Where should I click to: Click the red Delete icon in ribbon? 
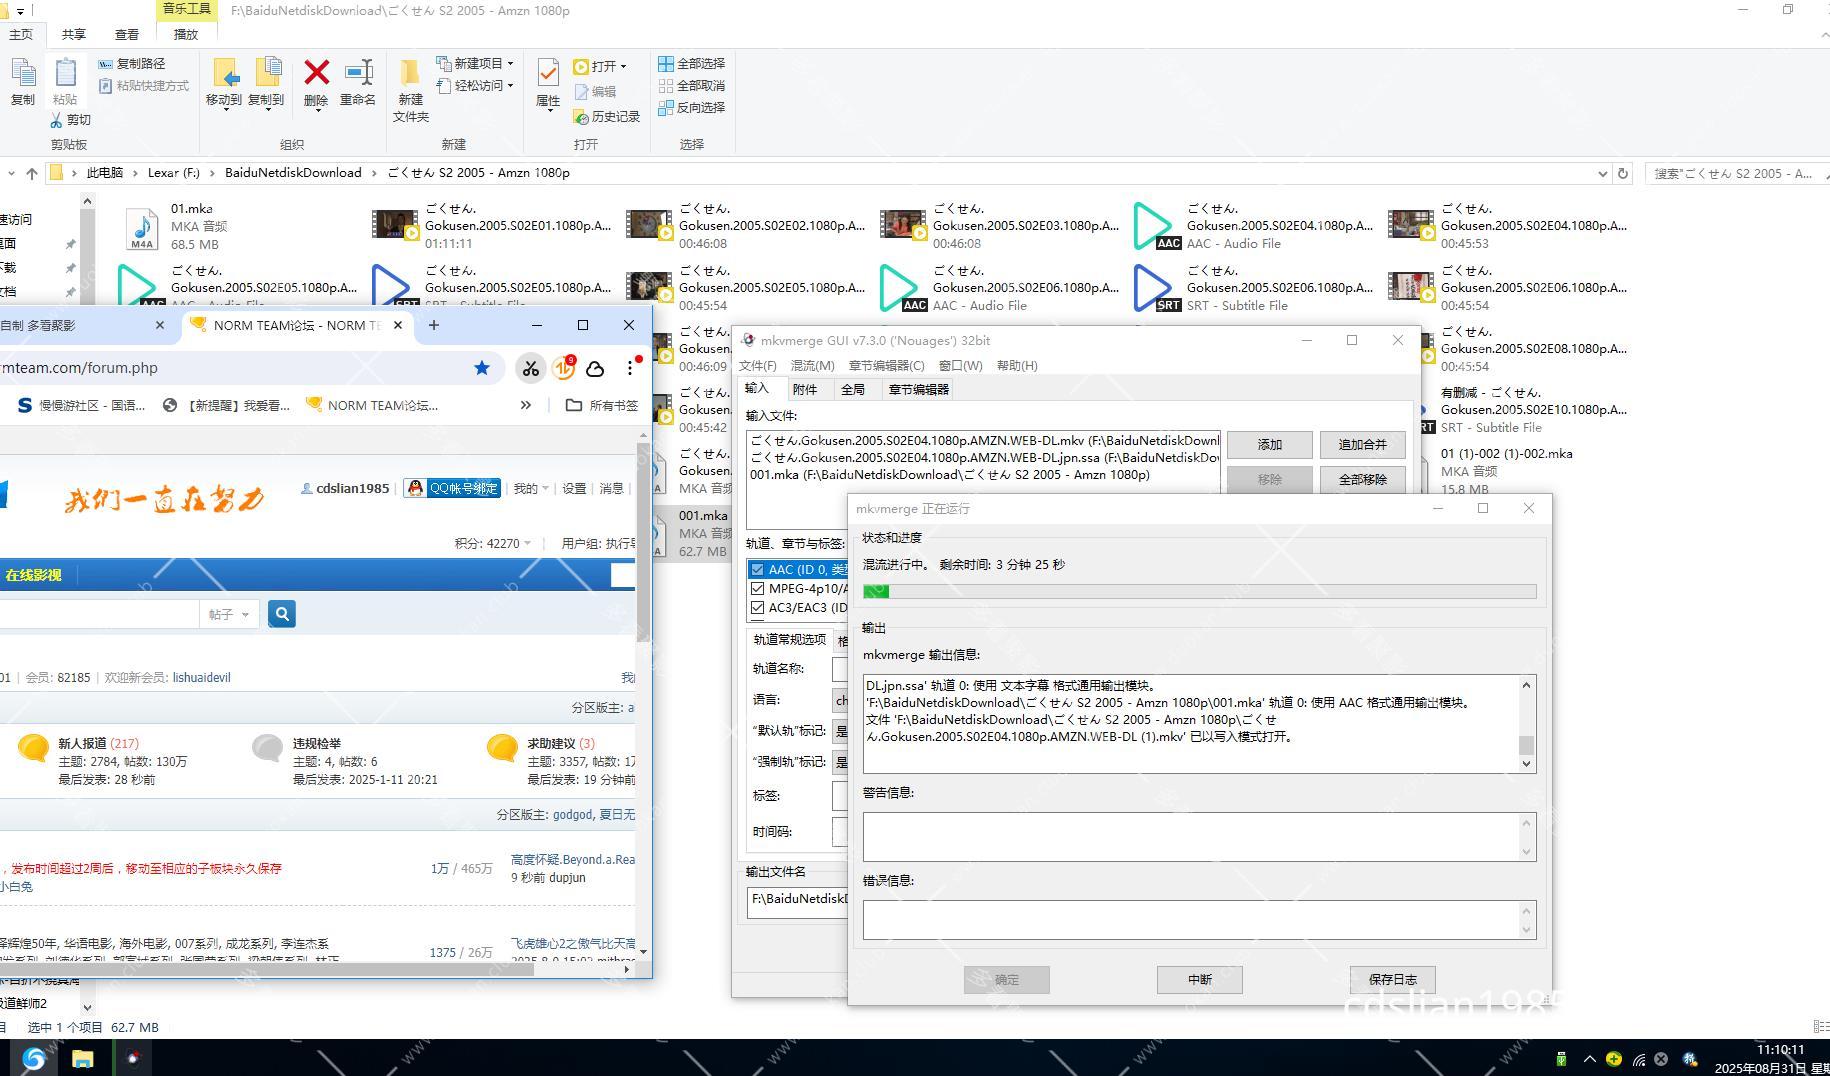[x=316, y=75]
